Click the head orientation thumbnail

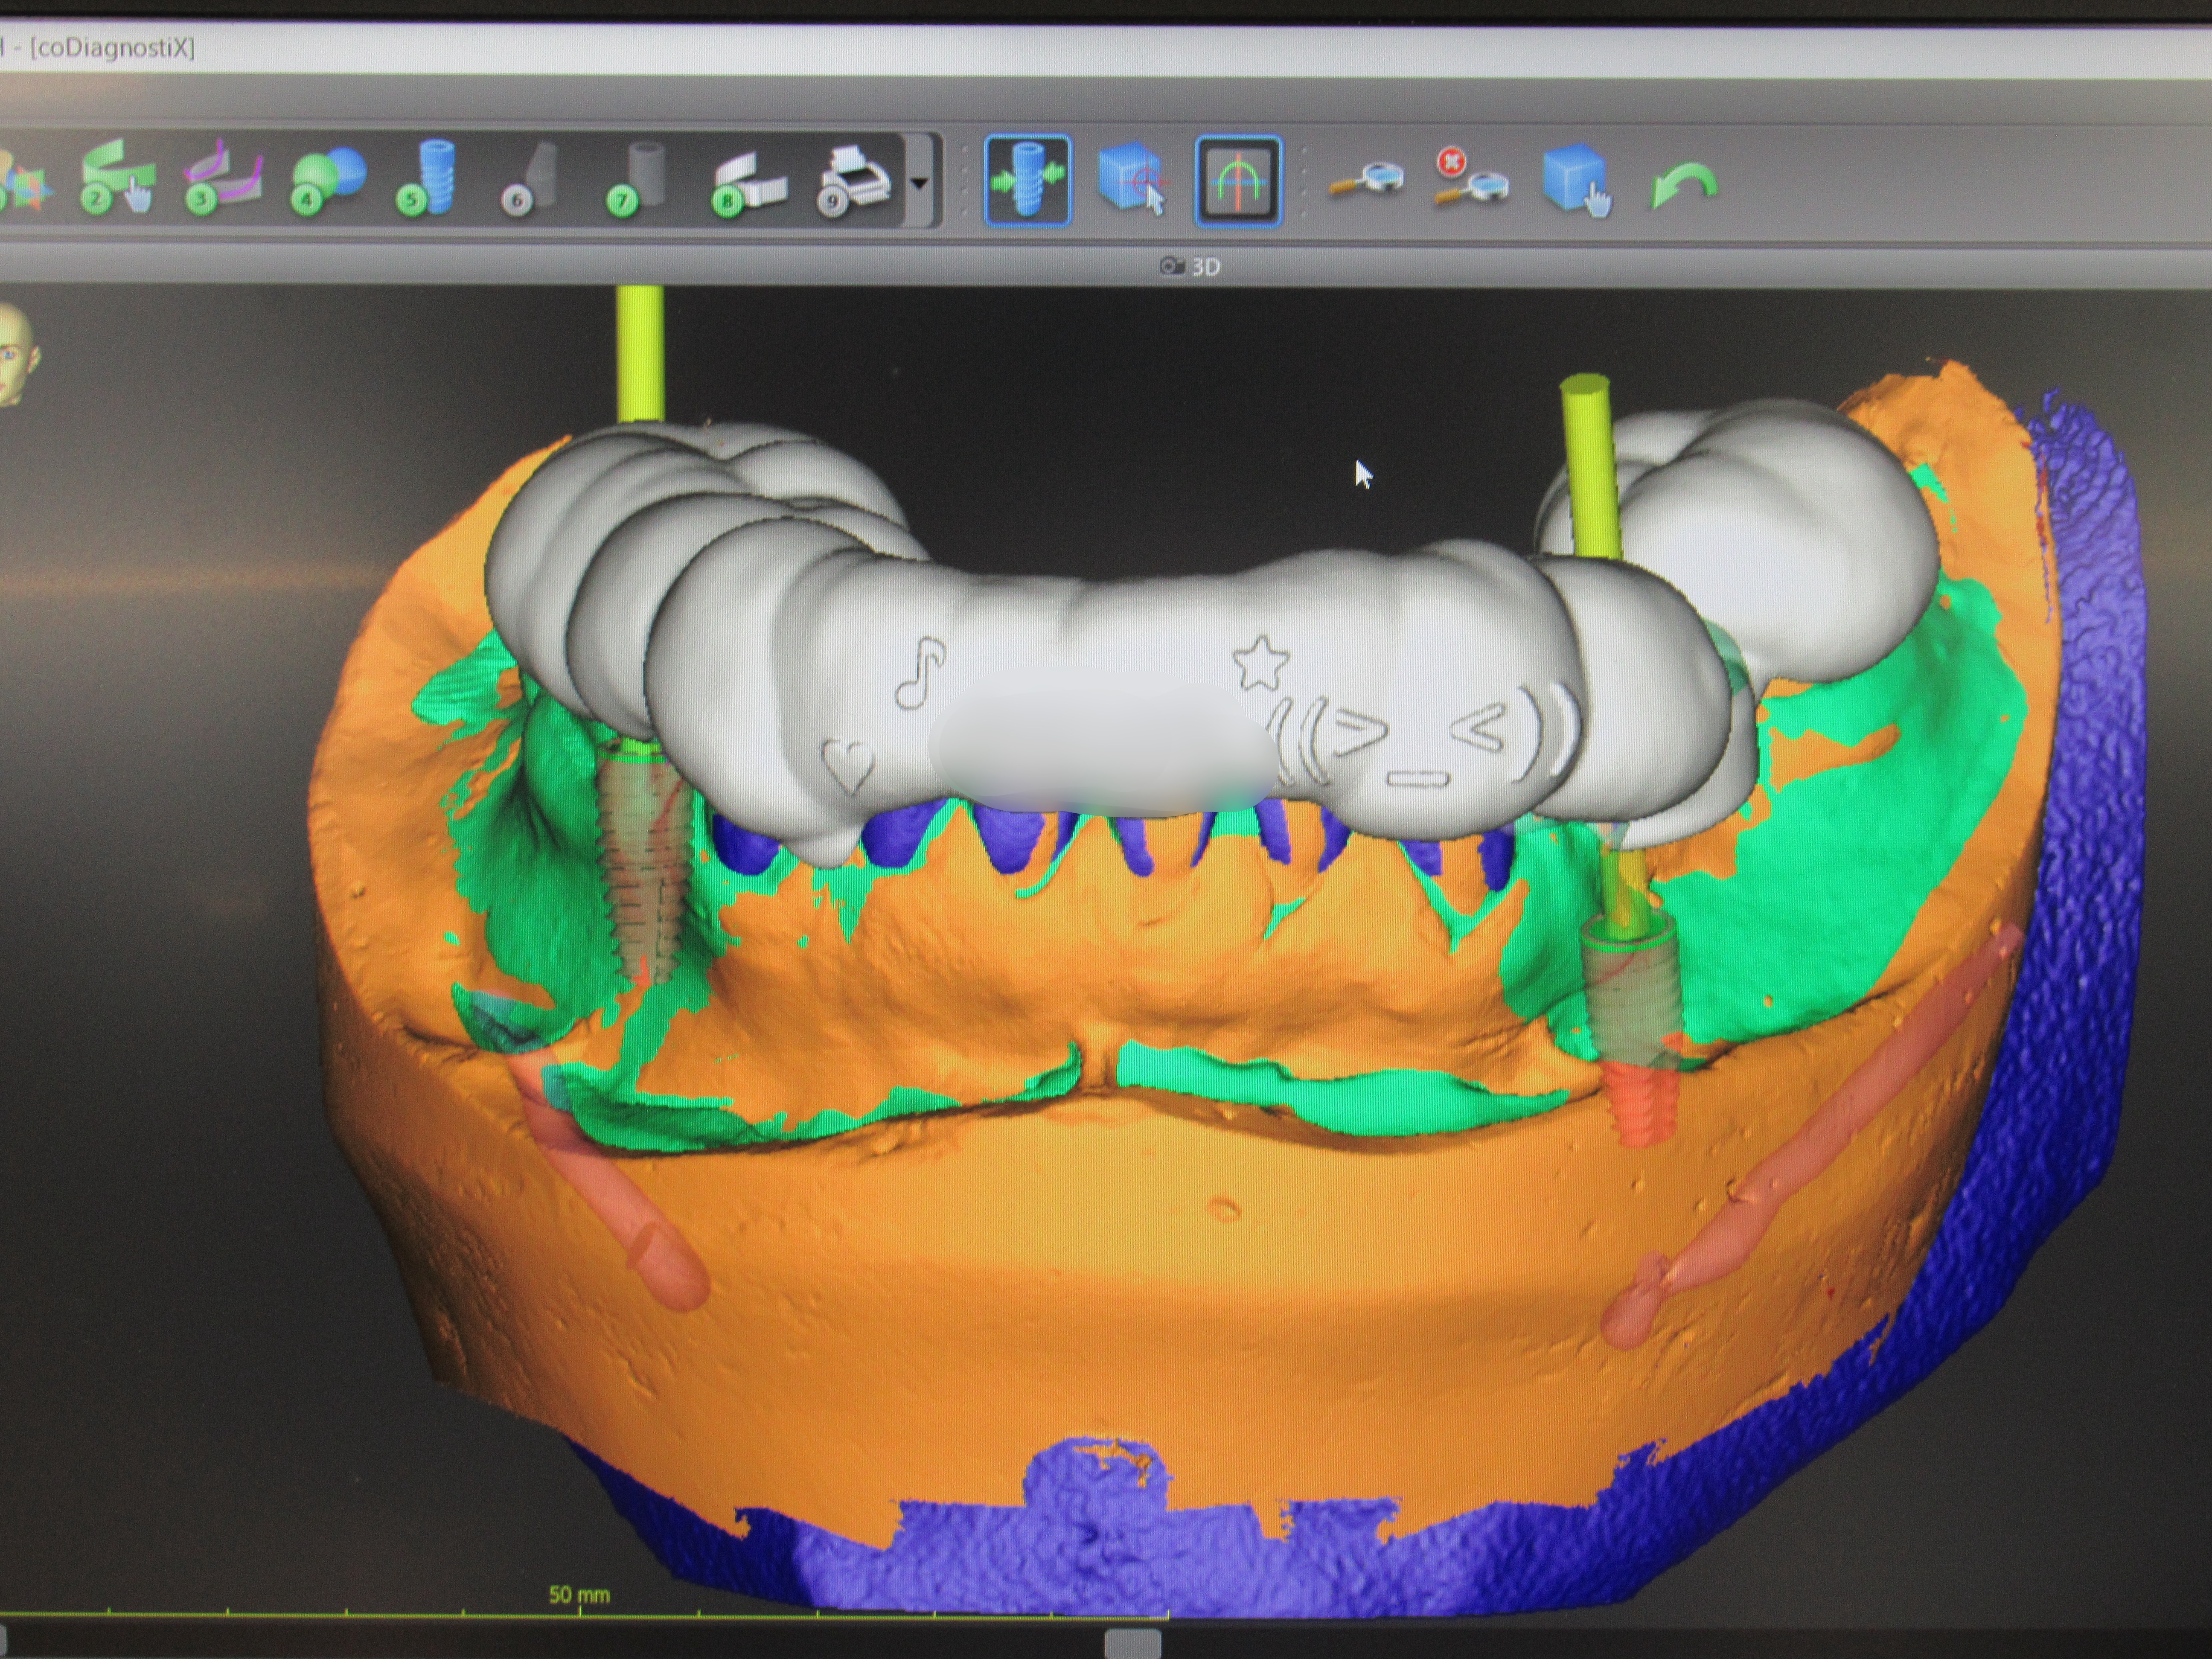click(17, 355)
